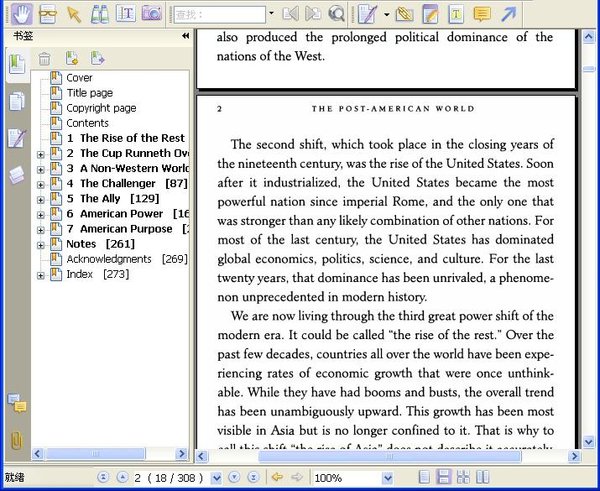The image size is (600, 491).
Task: Expand the Index bookmark
Action: click(x=41, y=276)
